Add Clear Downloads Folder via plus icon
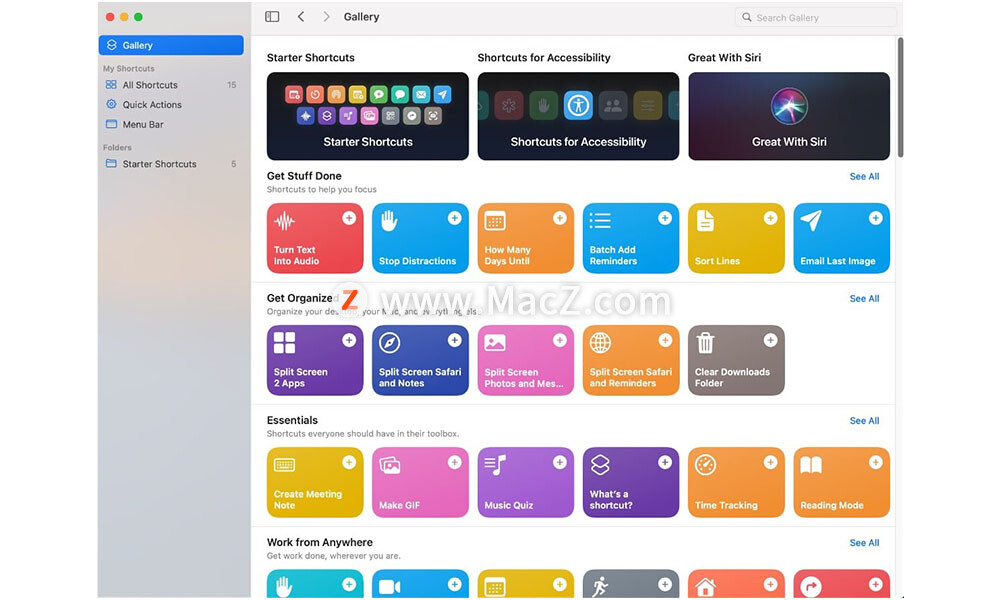Viewport: 1000px width, 600px height. 770,340
